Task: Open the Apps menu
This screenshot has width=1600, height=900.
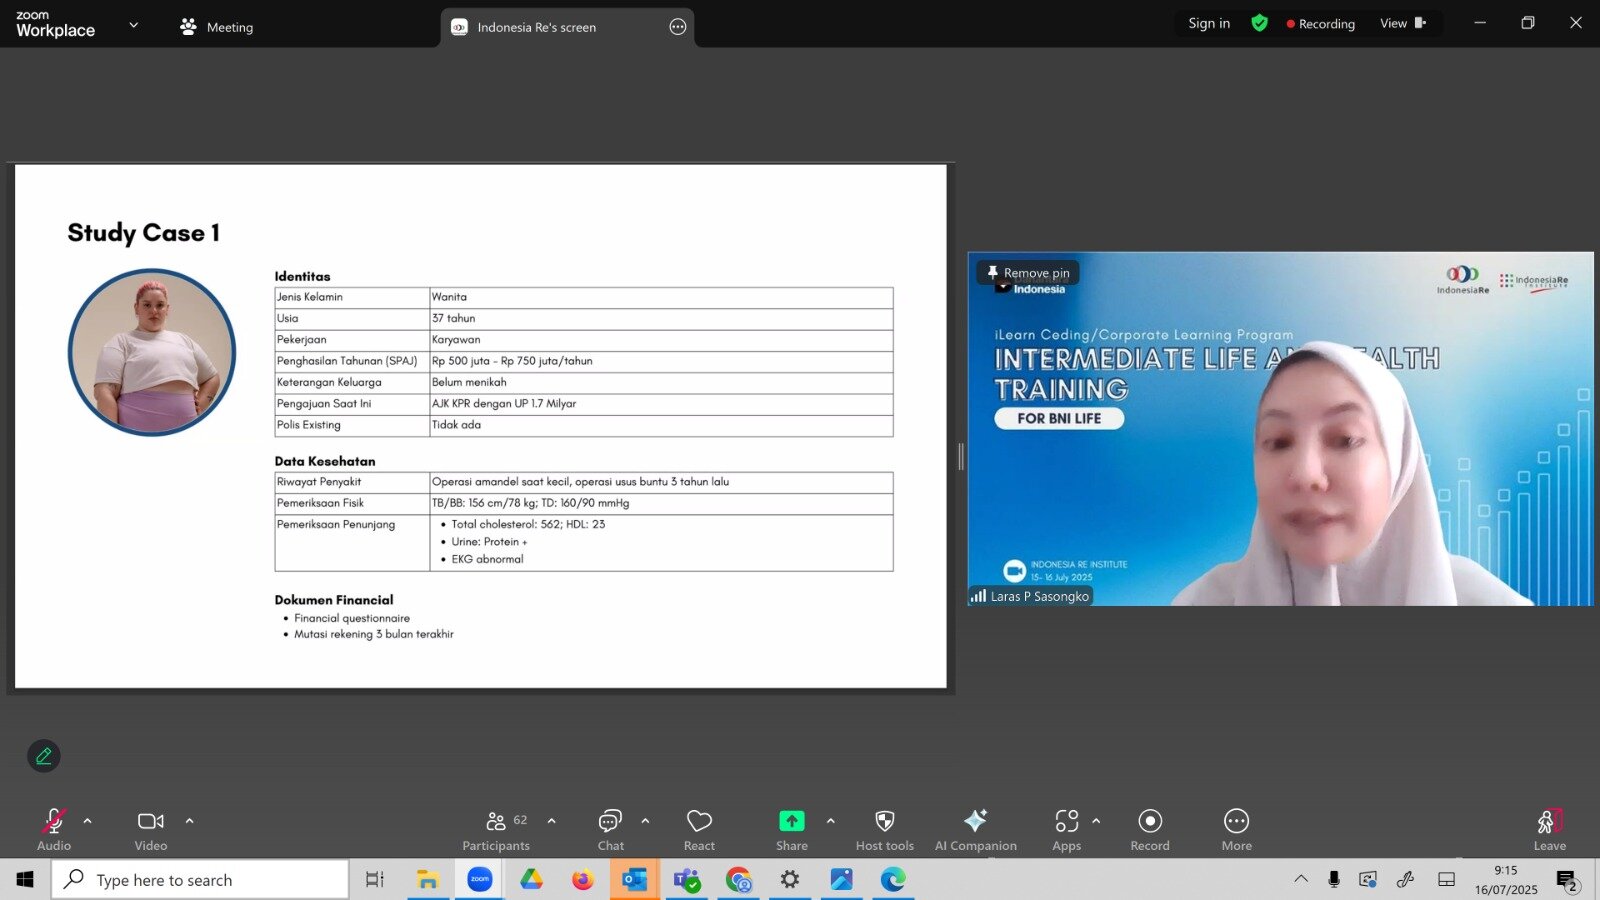Action: (1067, 830)
